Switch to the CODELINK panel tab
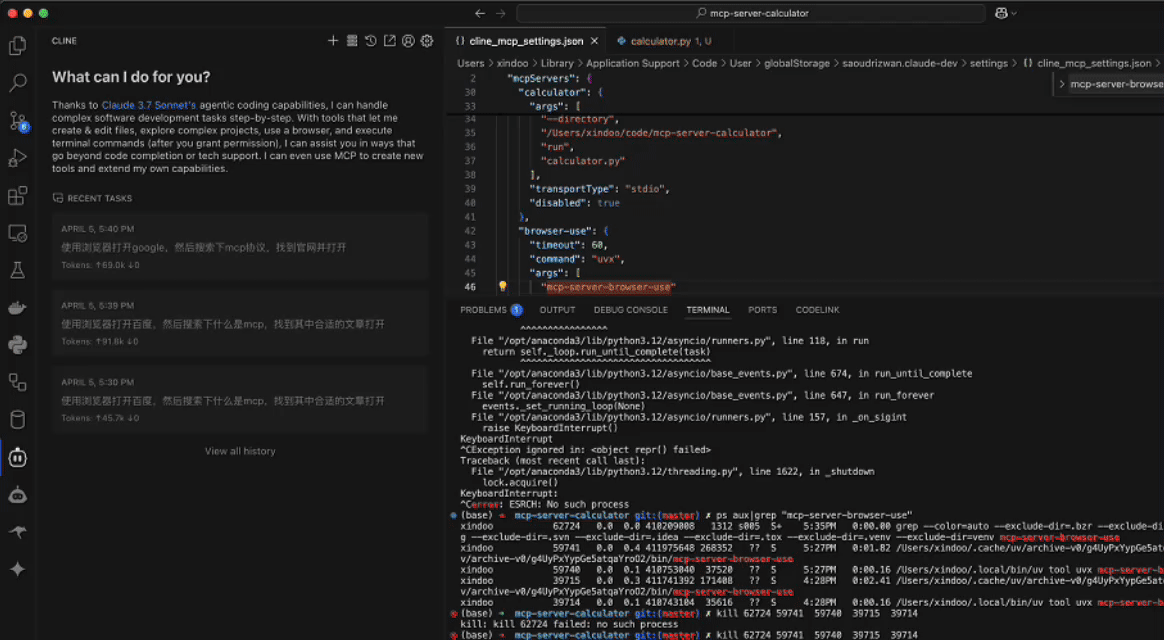 [817, 310]
